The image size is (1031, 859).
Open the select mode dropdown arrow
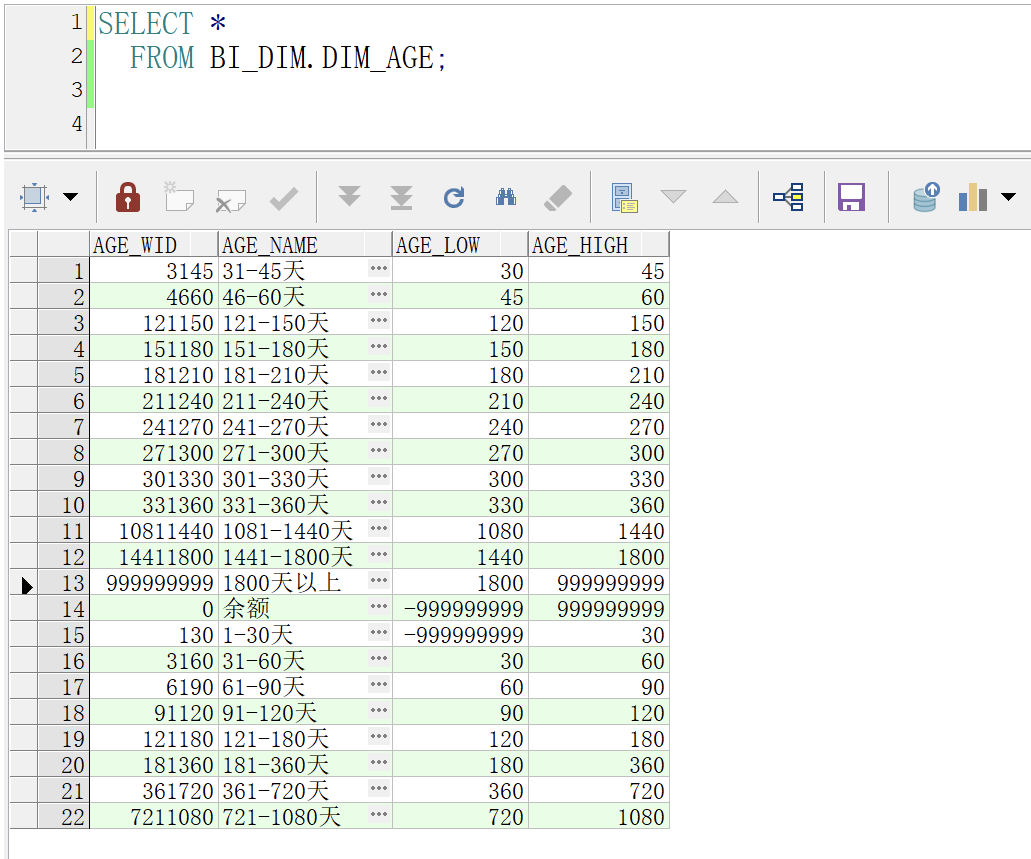pyautogui.click(x=70, y=197)
